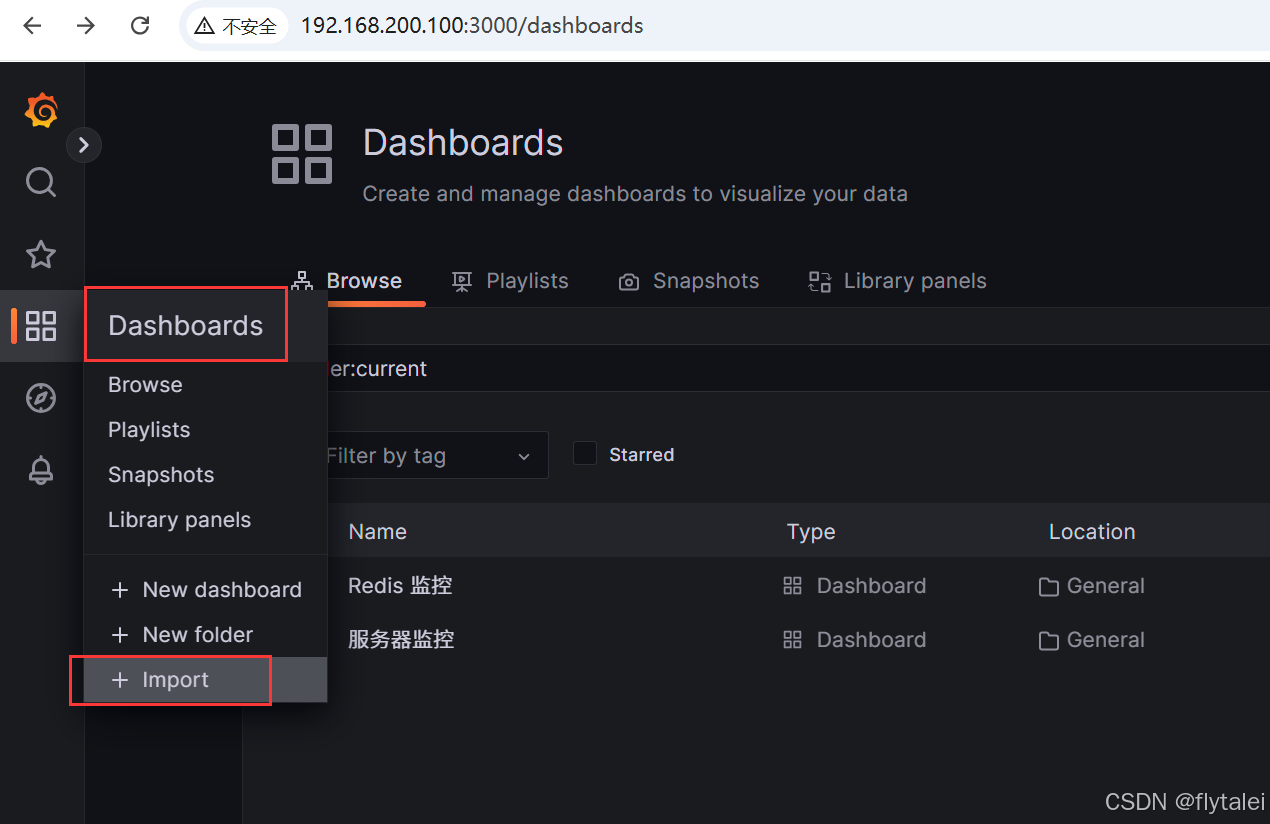Image resolution: width=1270 pixels, height=824 pixels.
Task: Click in the dashboard search field
Action: click(798, 368)
